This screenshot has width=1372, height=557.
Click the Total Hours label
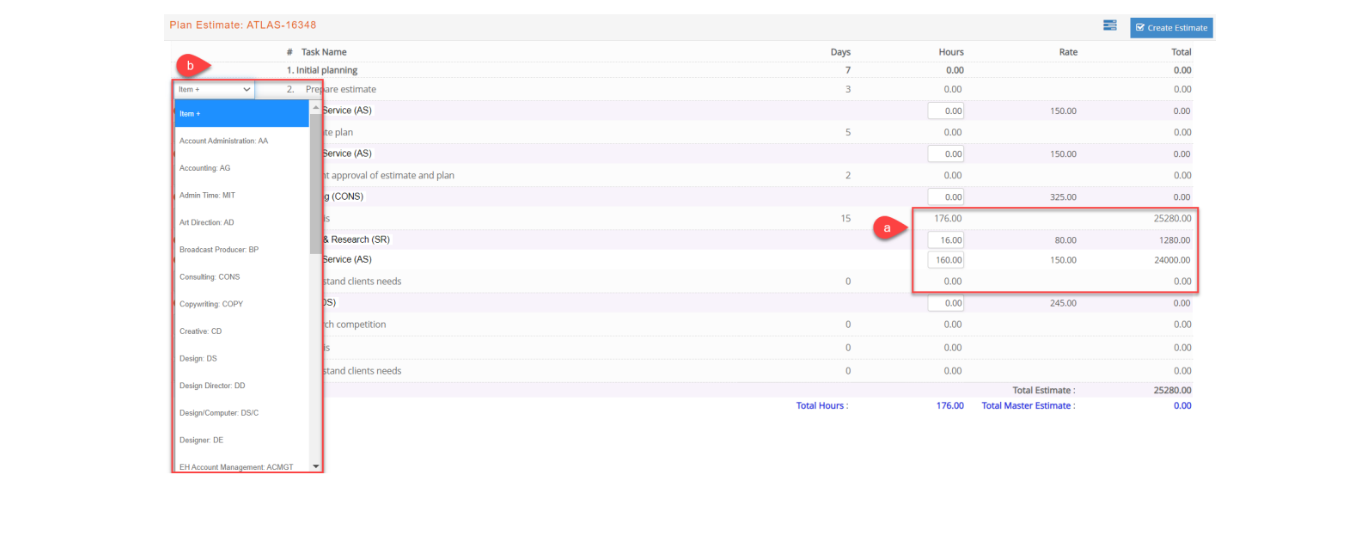(822, 406)
